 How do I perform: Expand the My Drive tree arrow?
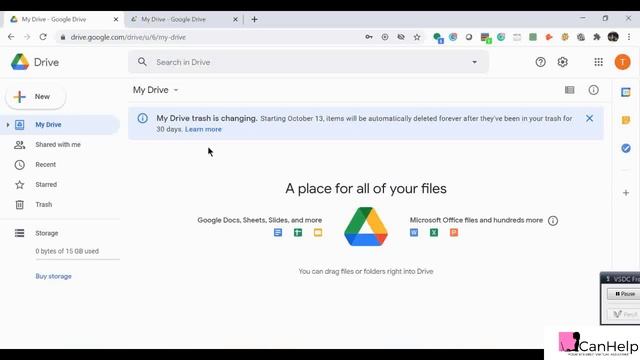coord(8,124)
